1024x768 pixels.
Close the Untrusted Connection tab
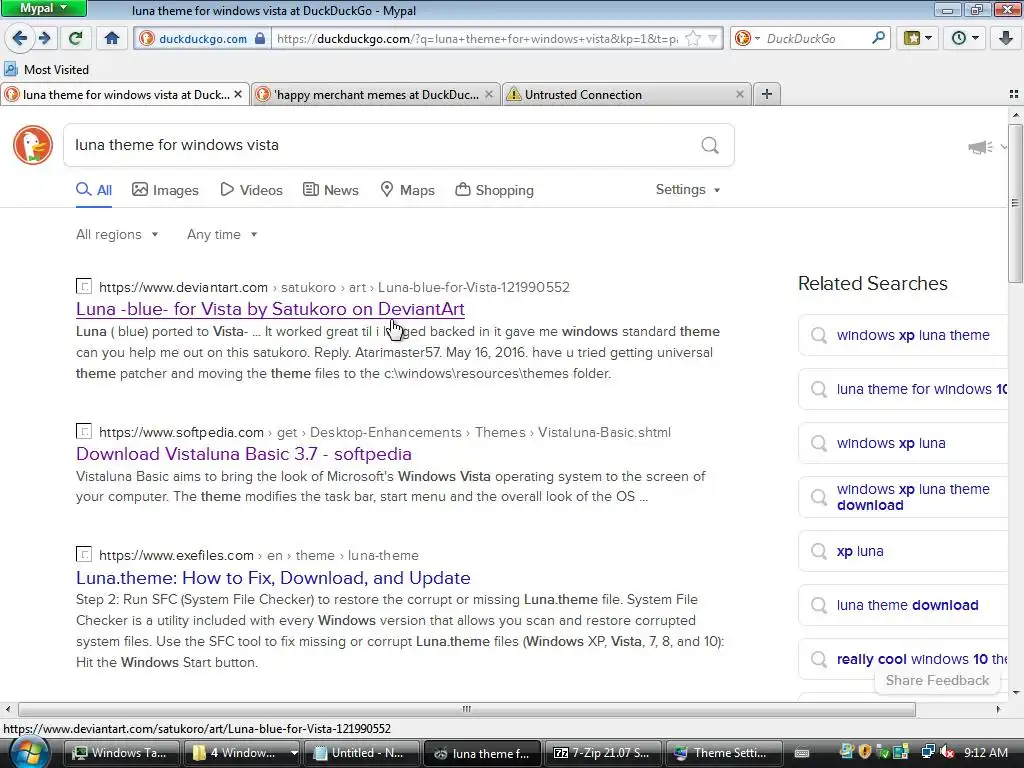point(739,94)
